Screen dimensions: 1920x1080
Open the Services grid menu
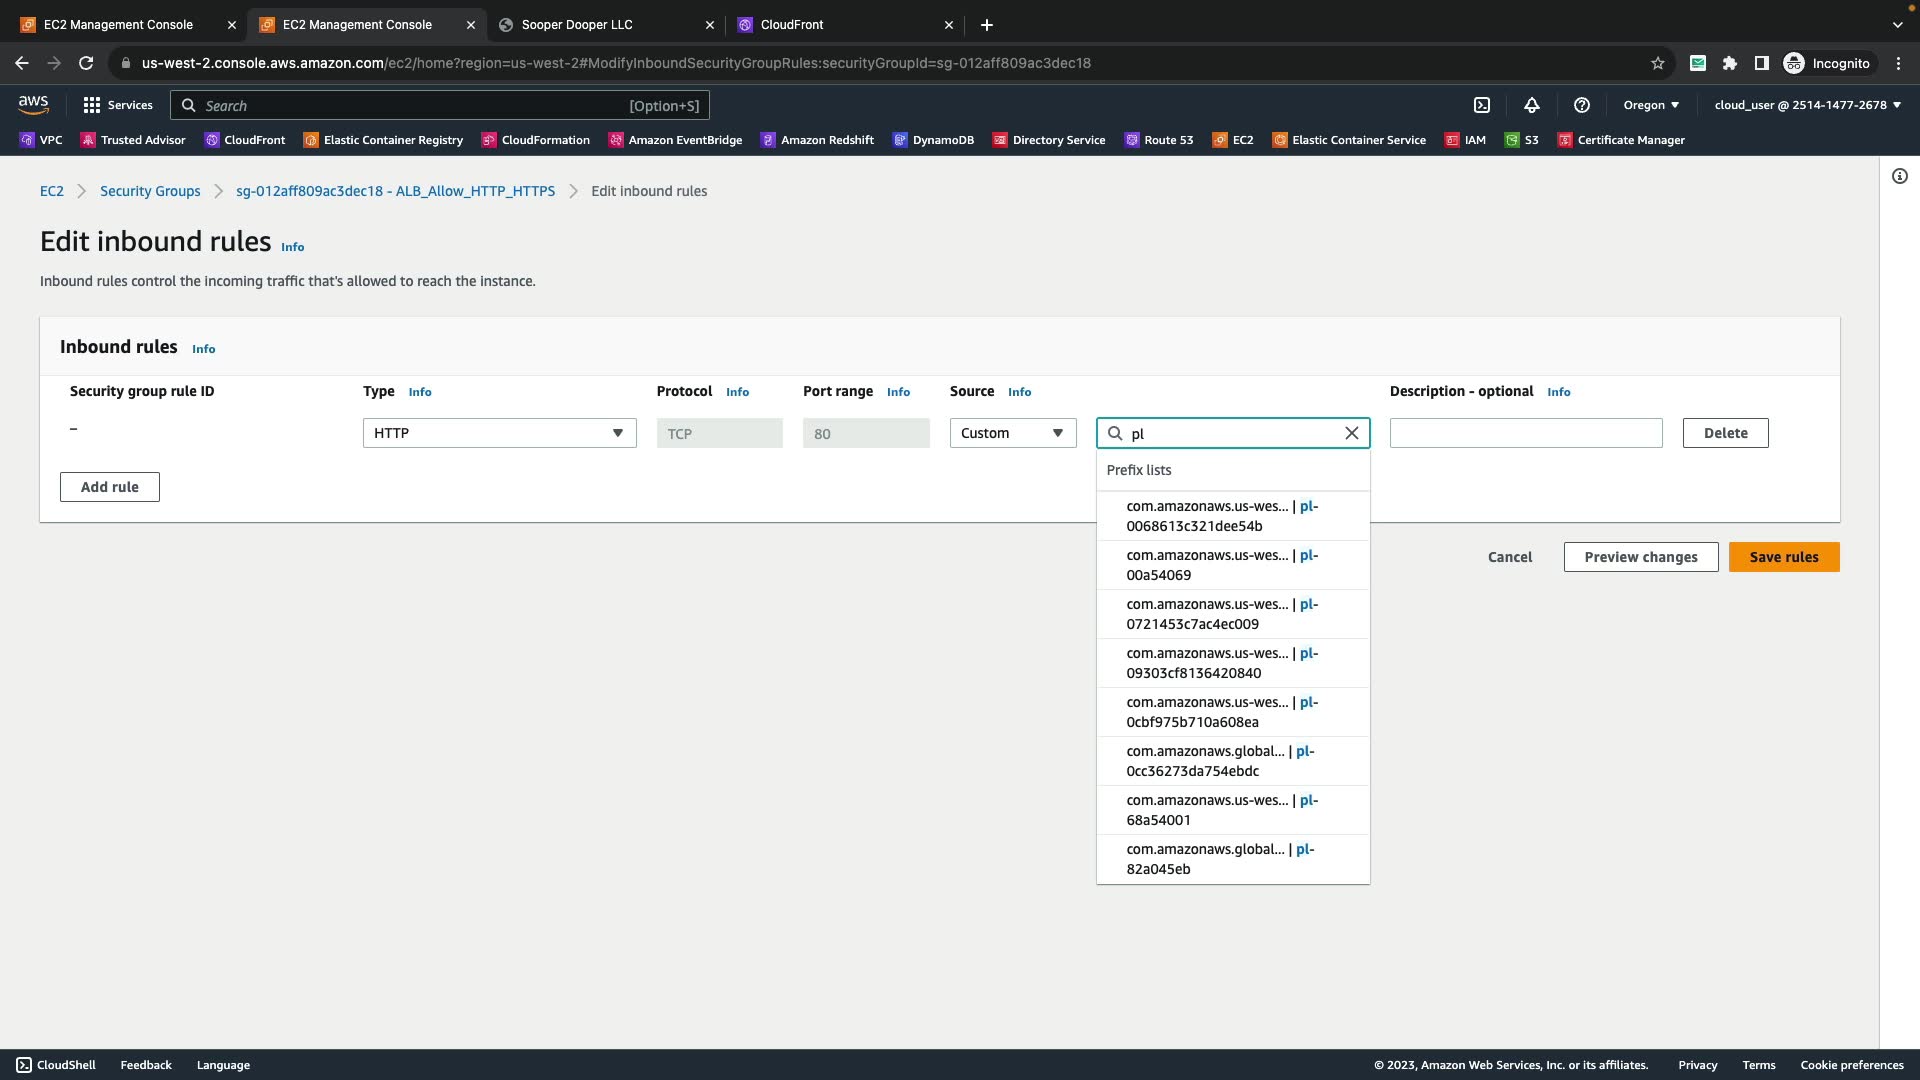tap(117, 105)
